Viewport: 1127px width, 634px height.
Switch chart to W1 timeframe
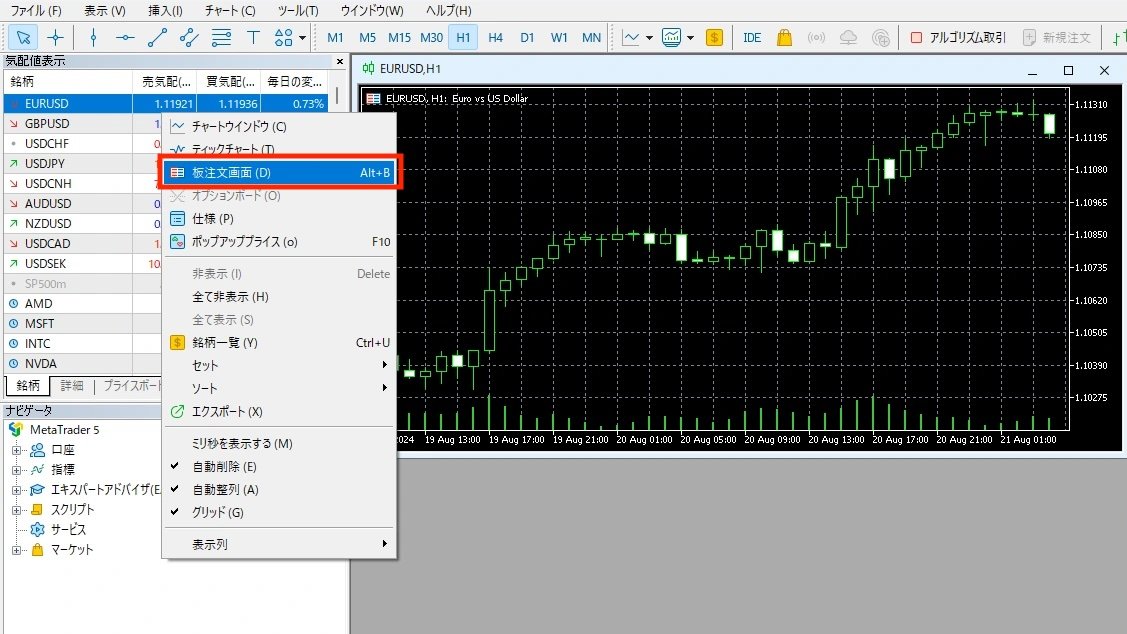tap(559, 37)
